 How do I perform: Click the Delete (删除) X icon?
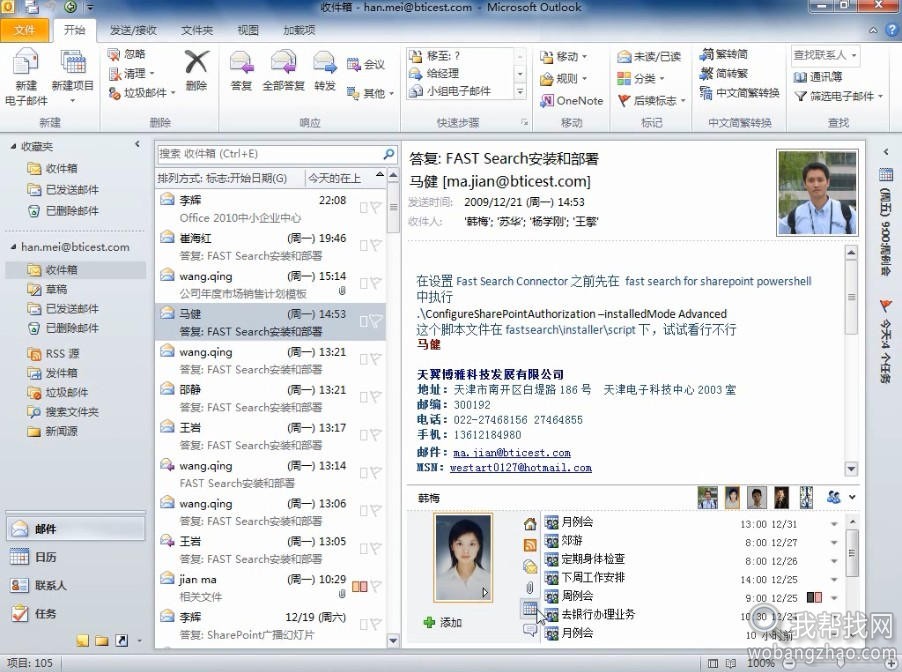(196, 62)
